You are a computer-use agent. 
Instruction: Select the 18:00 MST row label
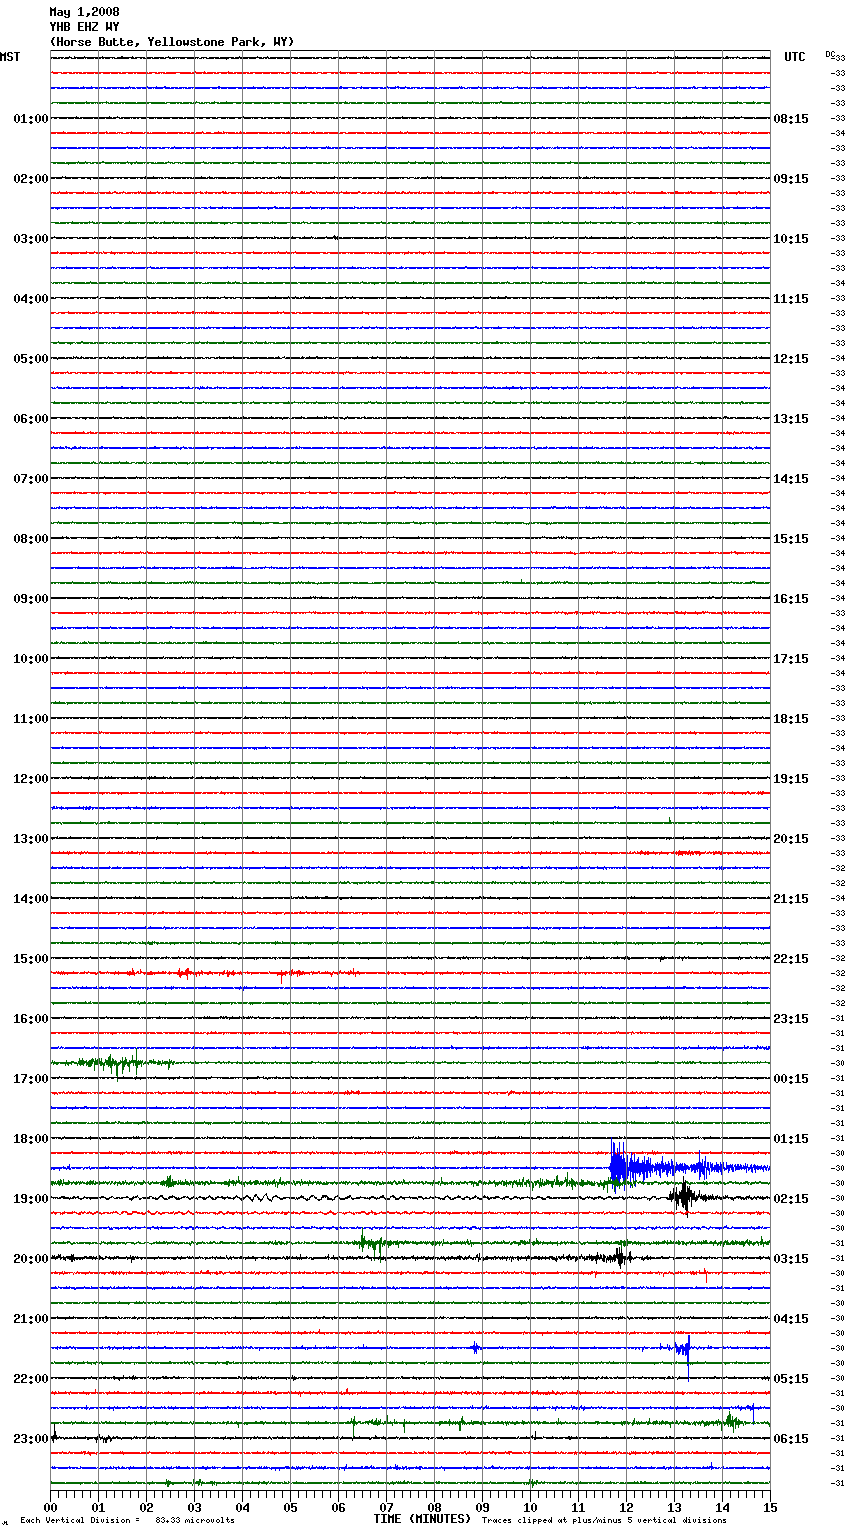pyautogui.click(x=31, y=1139)
